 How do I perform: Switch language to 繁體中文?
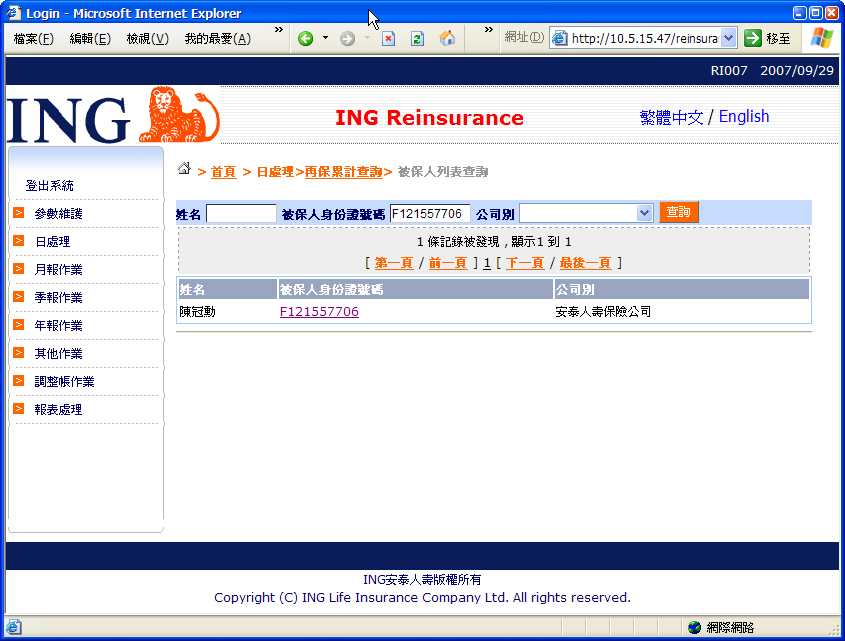[x=671, y=117]
